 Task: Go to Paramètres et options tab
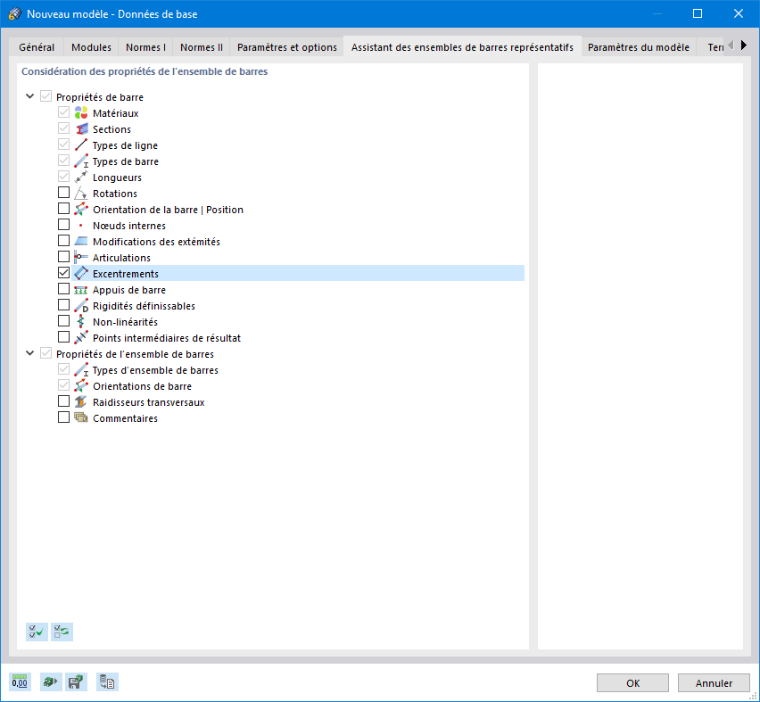click(x=287, y=47)
